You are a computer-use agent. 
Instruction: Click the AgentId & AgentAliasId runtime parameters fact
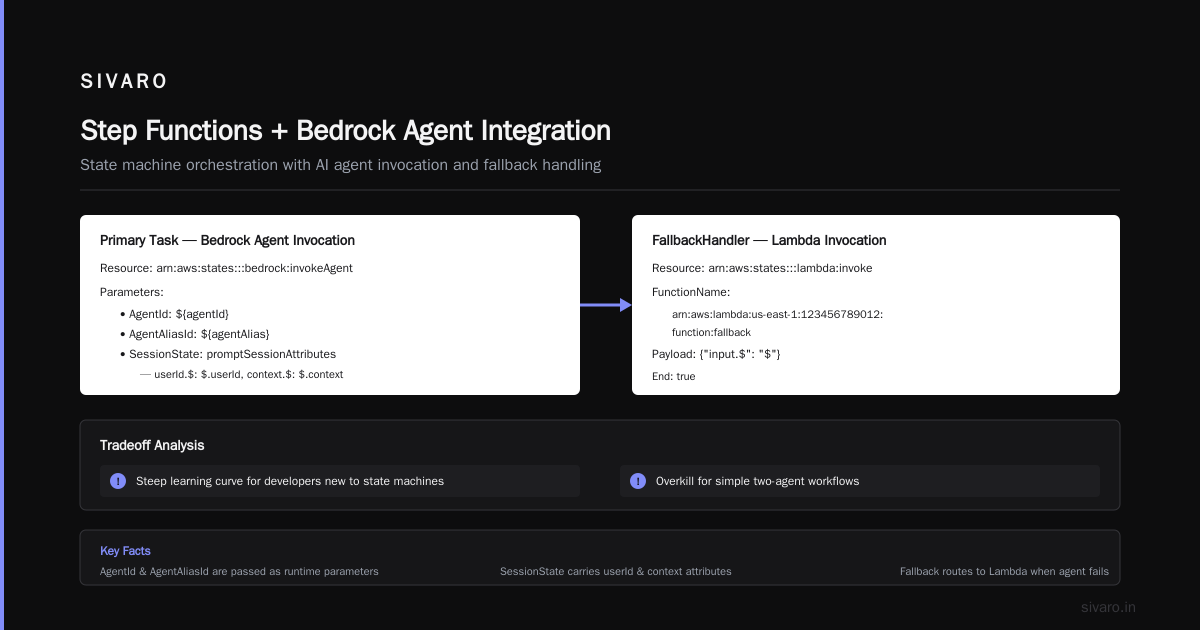(239, 571)
